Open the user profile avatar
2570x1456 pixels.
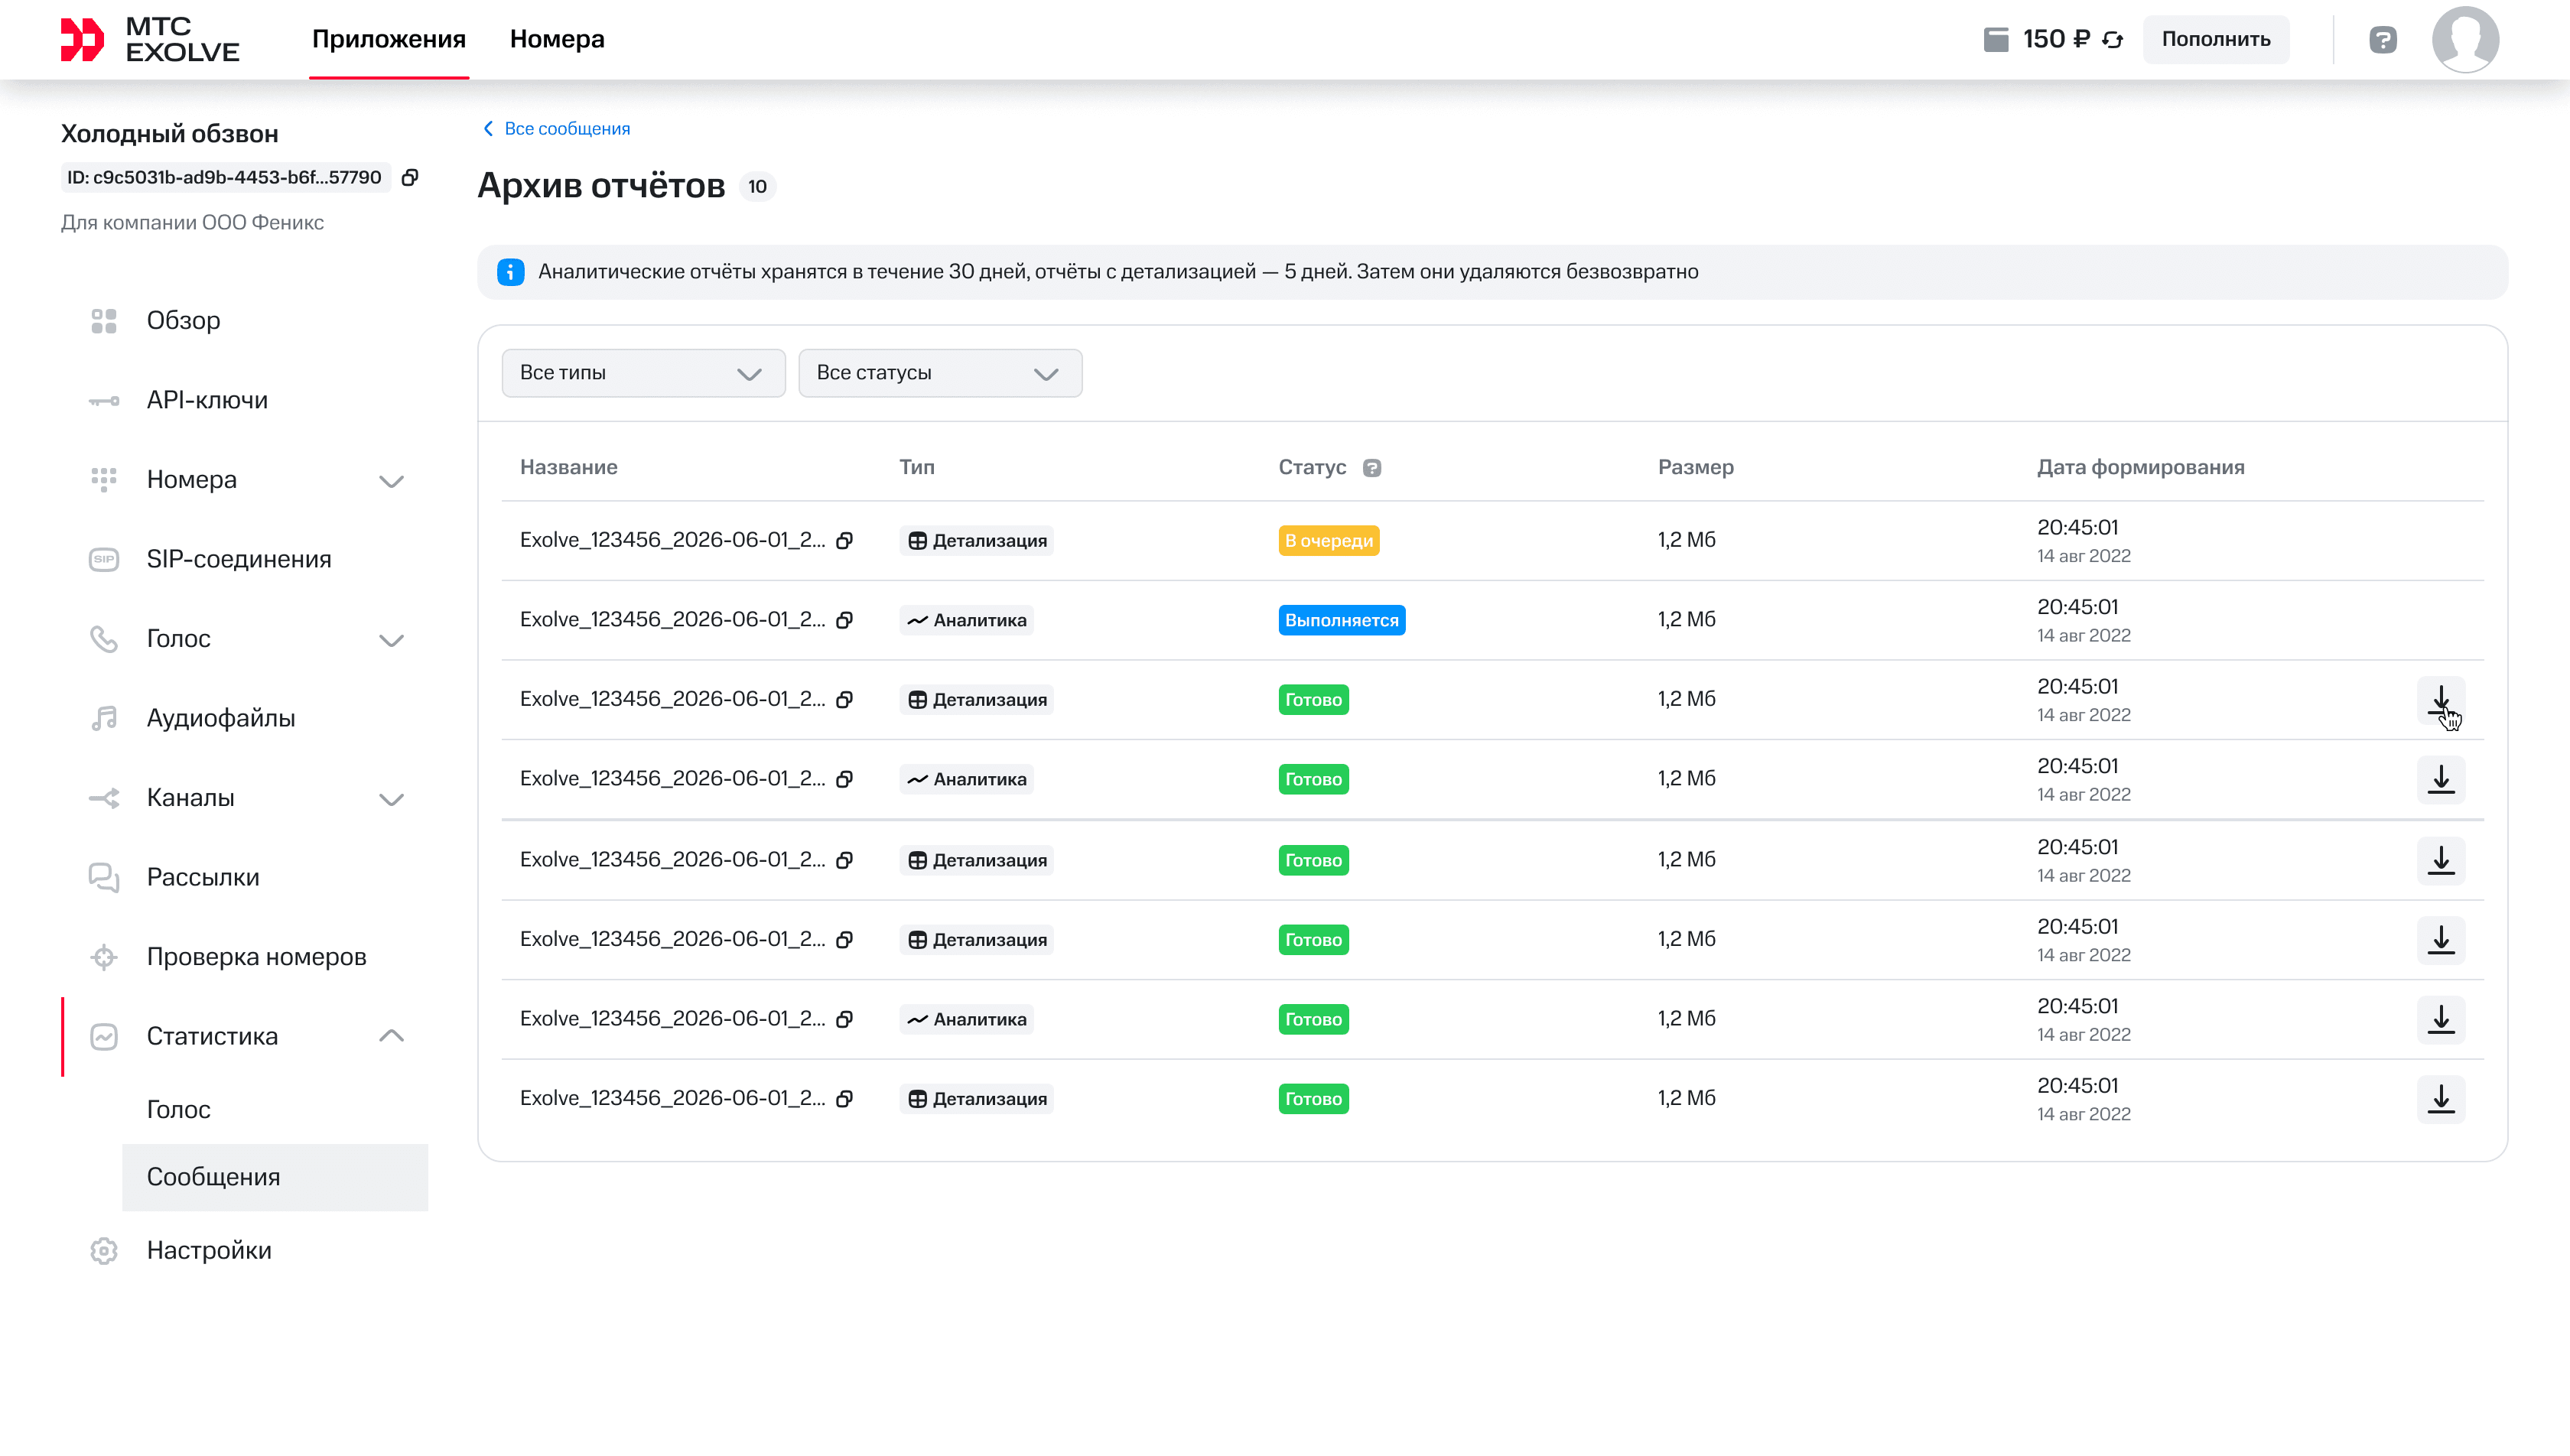[x=2465, y=40]
